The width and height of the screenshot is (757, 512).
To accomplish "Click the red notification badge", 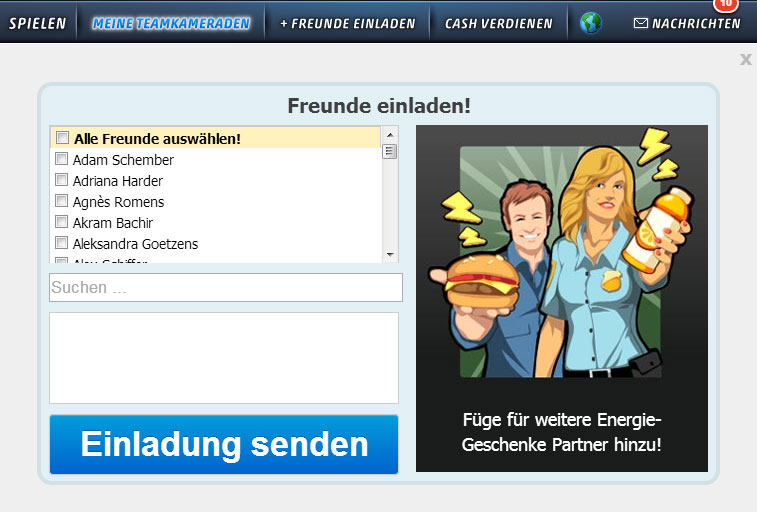I will [726, 5].
